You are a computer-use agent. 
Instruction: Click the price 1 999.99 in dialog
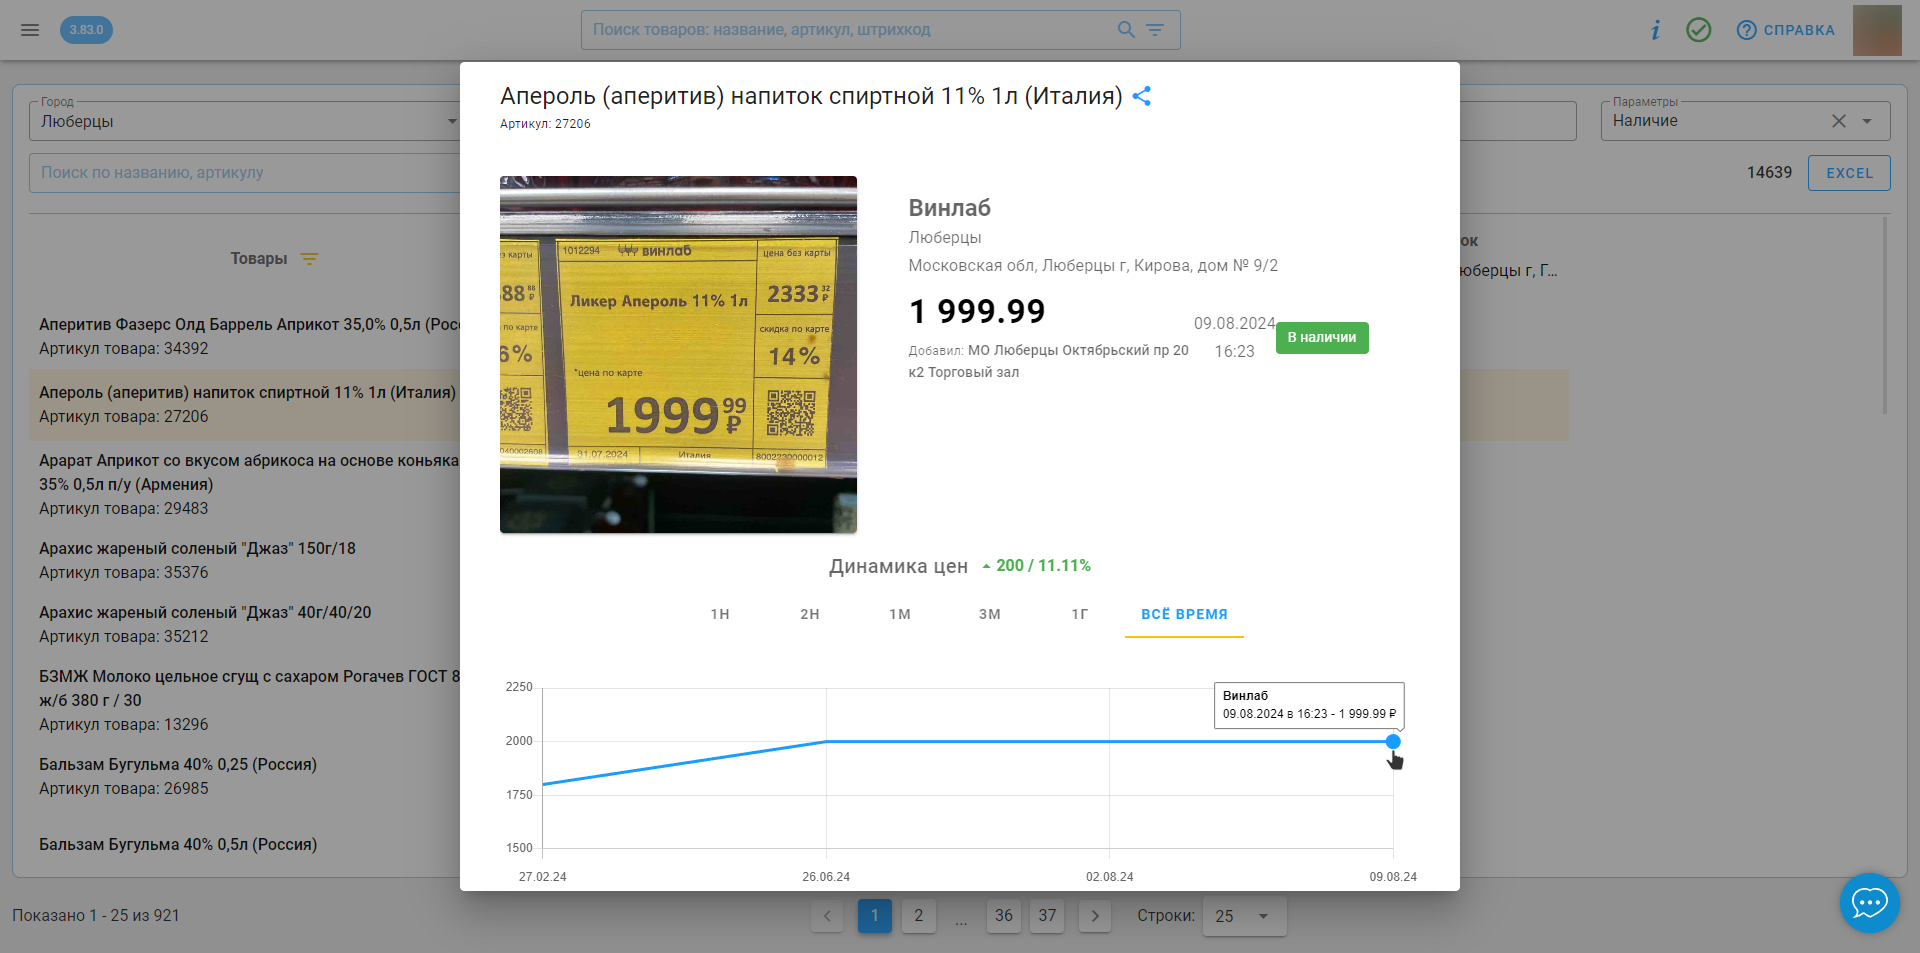tap(977, 312)
